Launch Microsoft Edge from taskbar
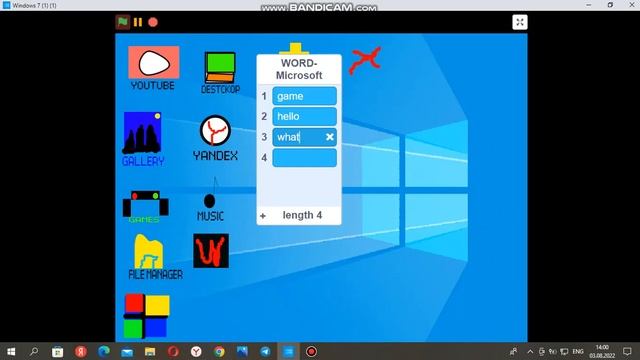Image resolution: width=640 pixels, height=360 pixels. click(x=104, y=351)
